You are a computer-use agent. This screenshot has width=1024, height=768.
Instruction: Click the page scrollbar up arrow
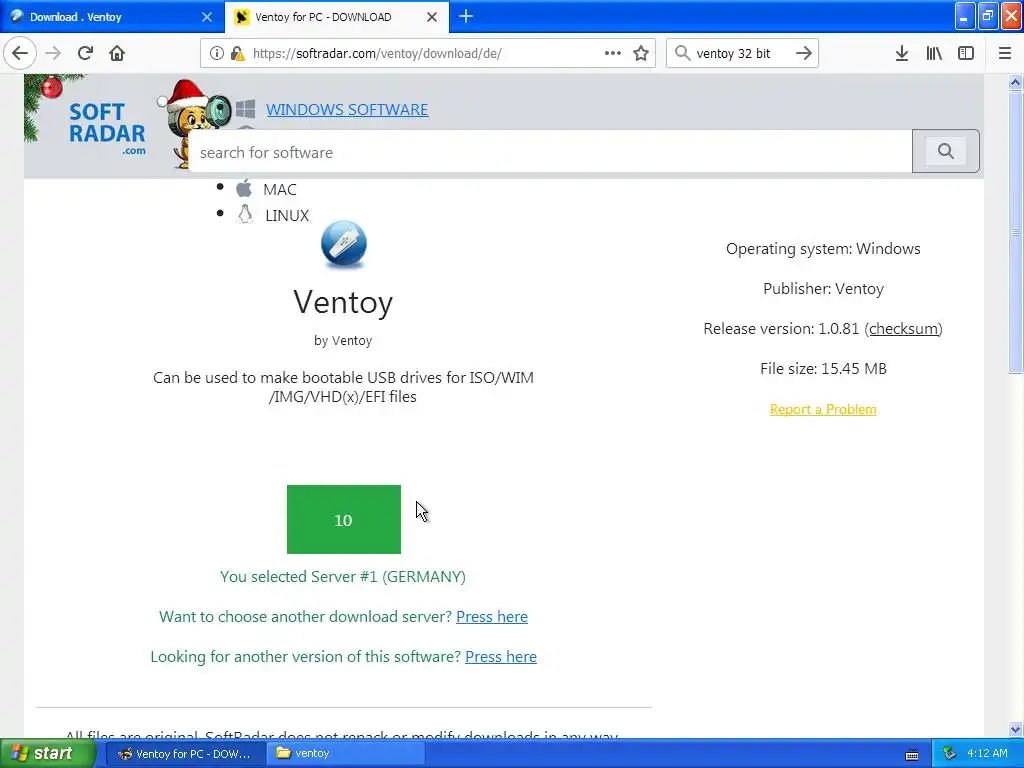1015,82
